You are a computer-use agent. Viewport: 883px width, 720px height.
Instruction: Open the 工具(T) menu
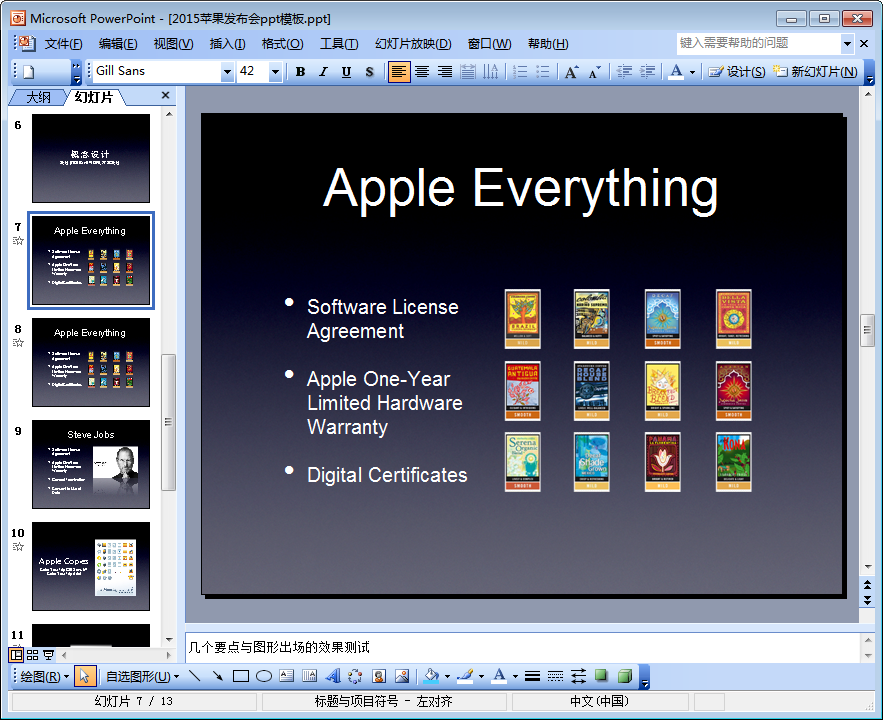[339, 44]
